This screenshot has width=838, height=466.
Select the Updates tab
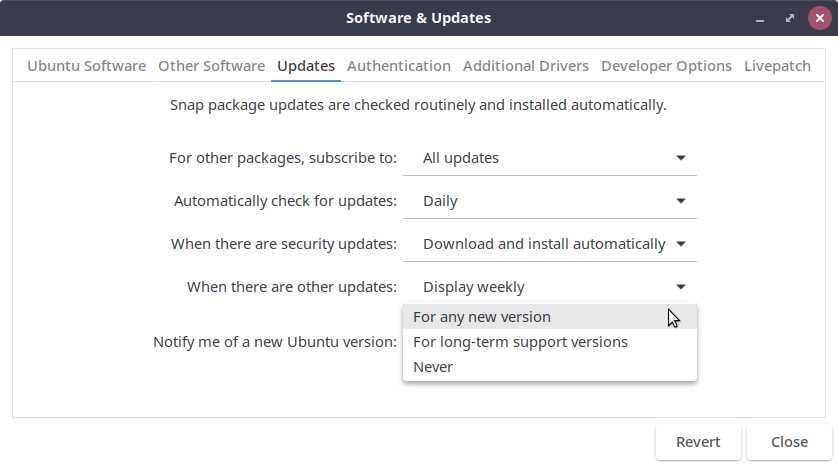click(x=306, y=66)
